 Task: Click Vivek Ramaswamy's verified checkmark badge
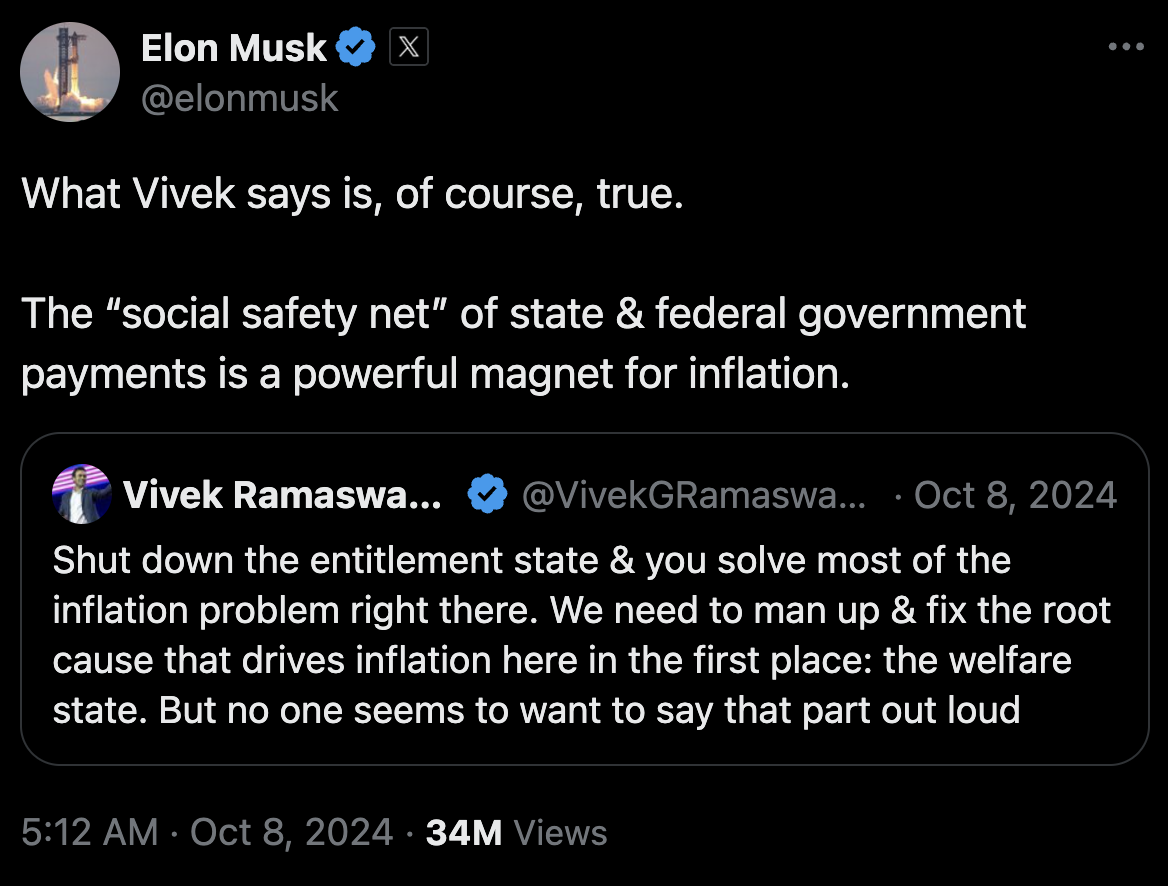click(487, 494)
